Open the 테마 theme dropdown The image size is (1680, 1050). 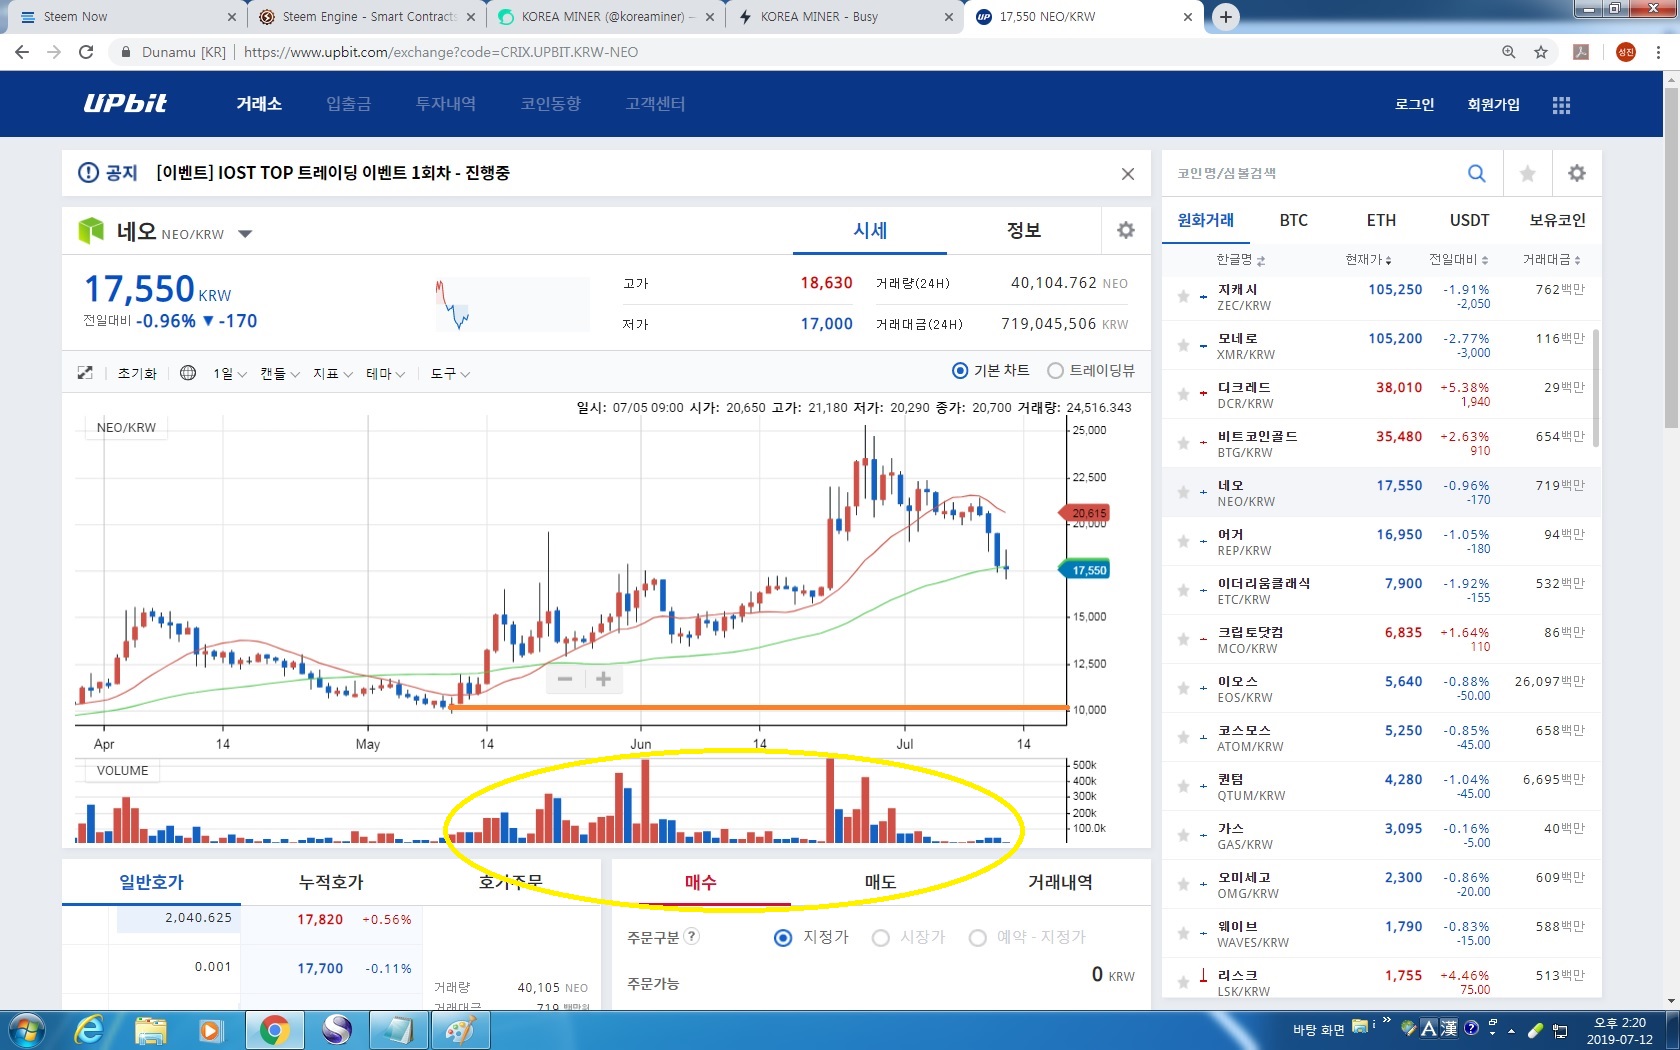[385, 374]
